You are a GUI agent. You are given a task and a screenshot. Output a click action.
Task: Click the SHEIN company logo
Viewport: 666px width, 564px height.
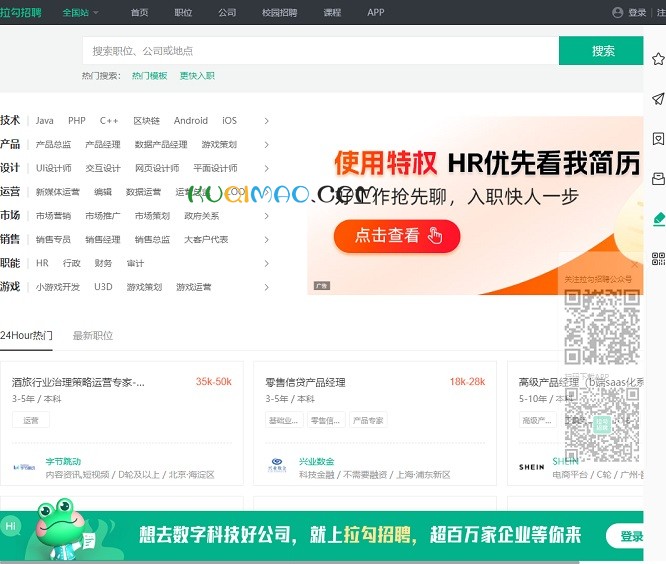coord(531,467)
